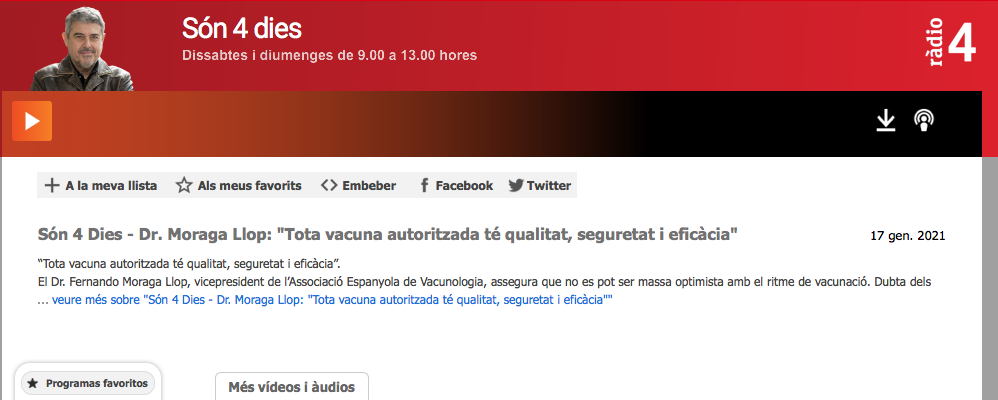
Task: Play the Són 4 Dies audio
Action: 32,121
